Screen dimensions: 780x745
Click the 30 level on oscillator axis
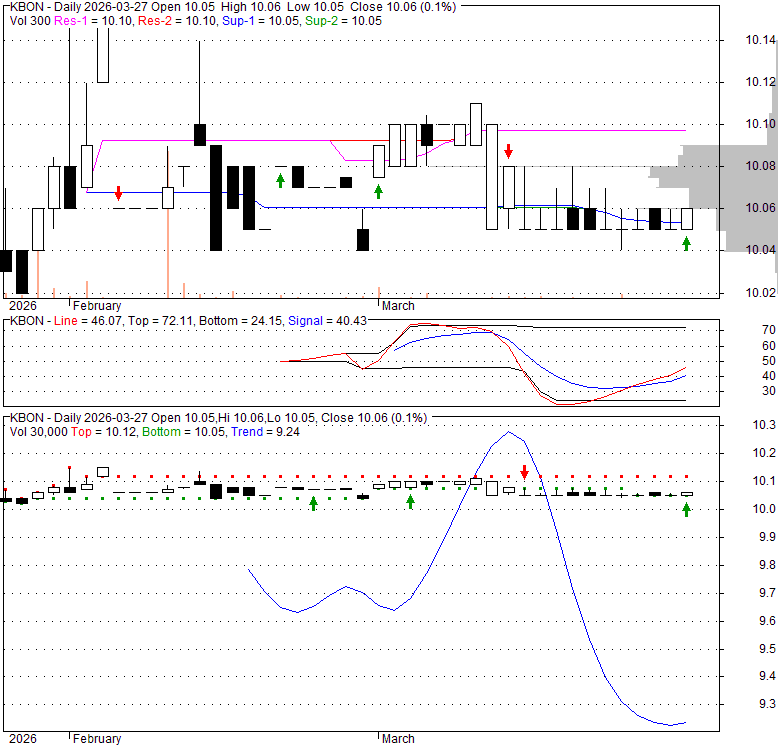pyautogui.click(x=769, y=391)
